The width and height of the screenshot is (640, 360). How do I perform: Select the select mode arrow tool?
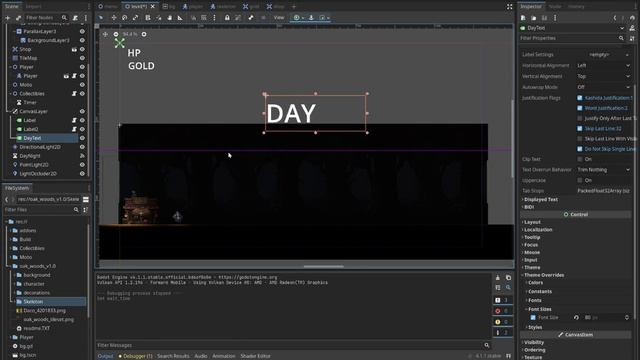pos(101,18)
